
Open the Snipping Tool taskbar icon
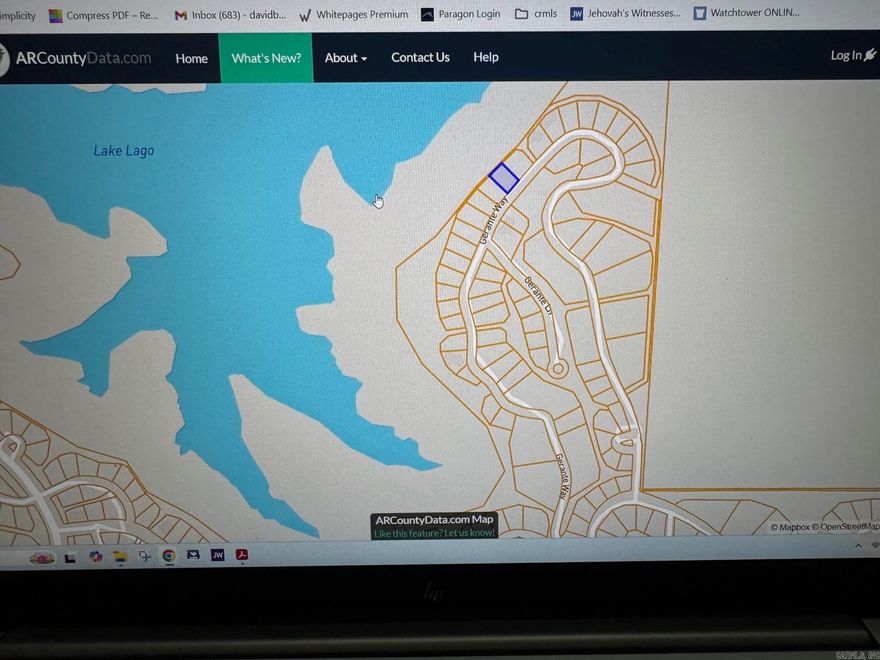tap(145, 556)
